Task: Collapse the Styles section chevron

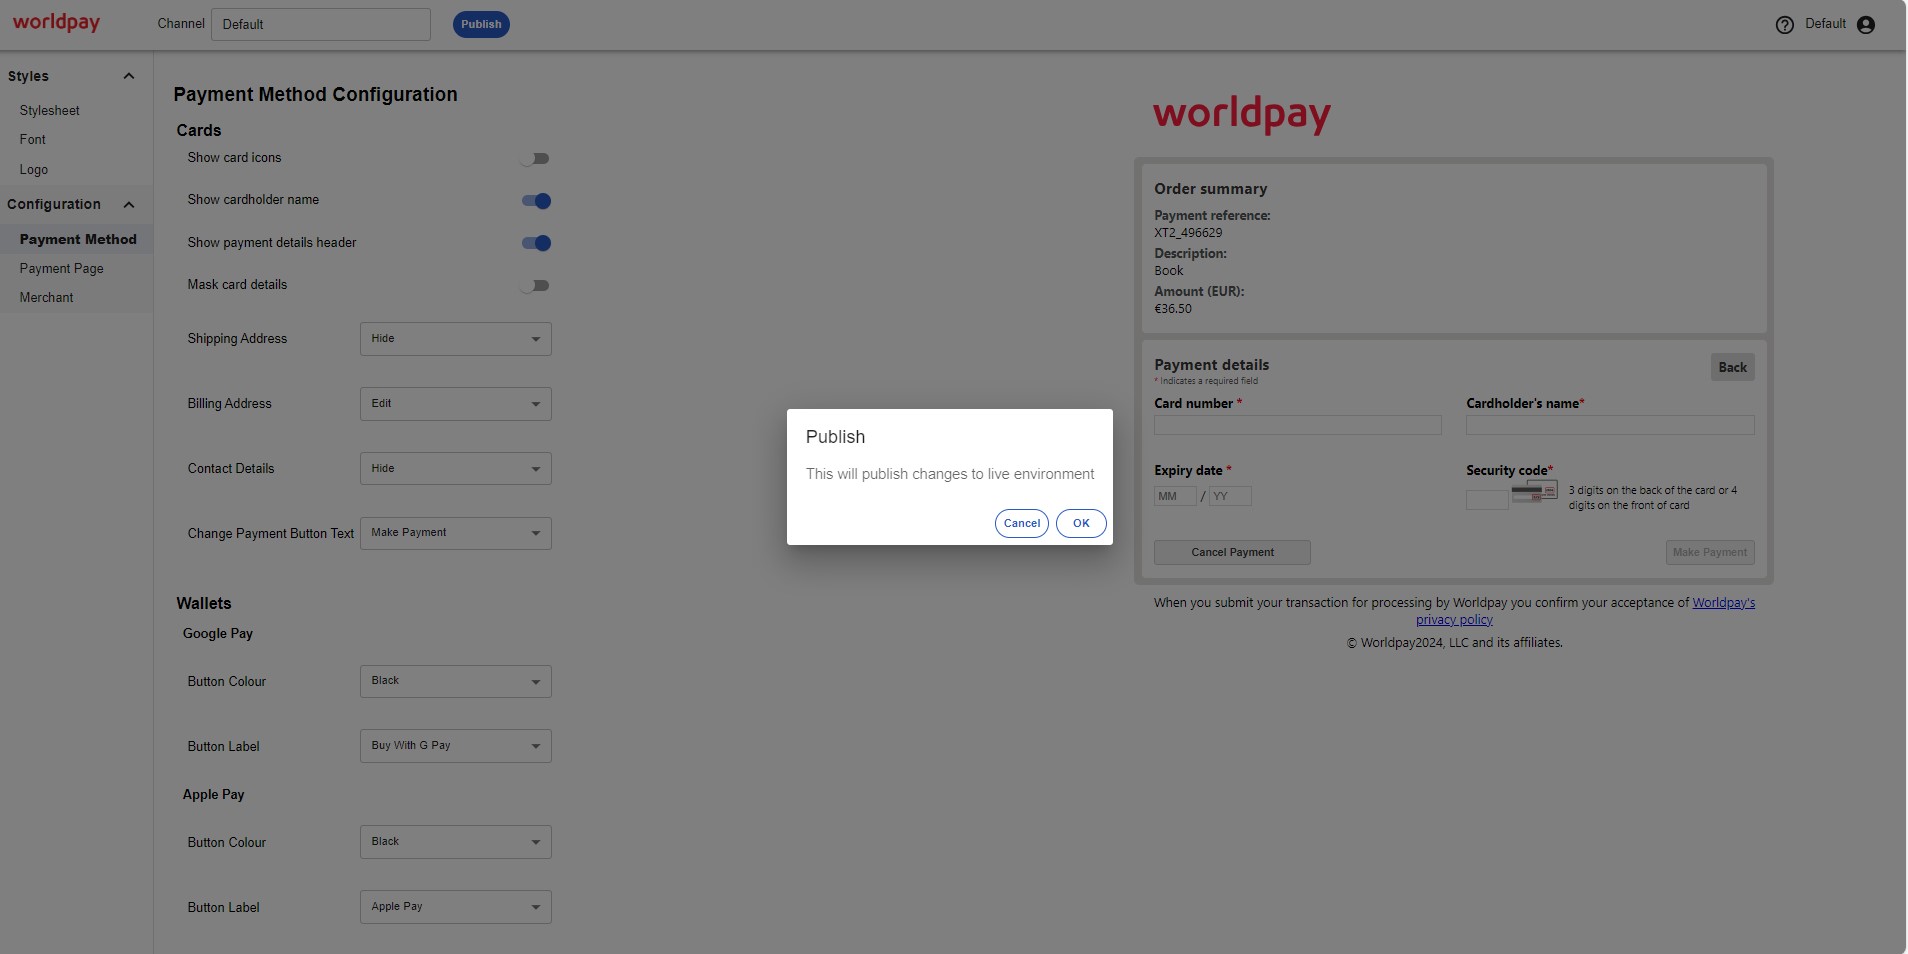Action: point(128,76)
